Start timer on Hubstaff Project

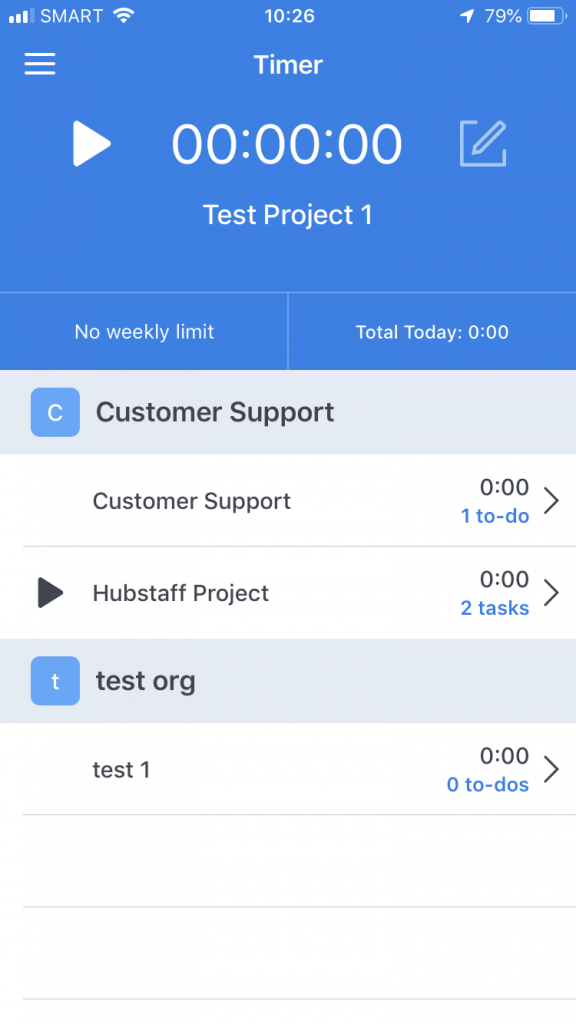coord(50,592)
